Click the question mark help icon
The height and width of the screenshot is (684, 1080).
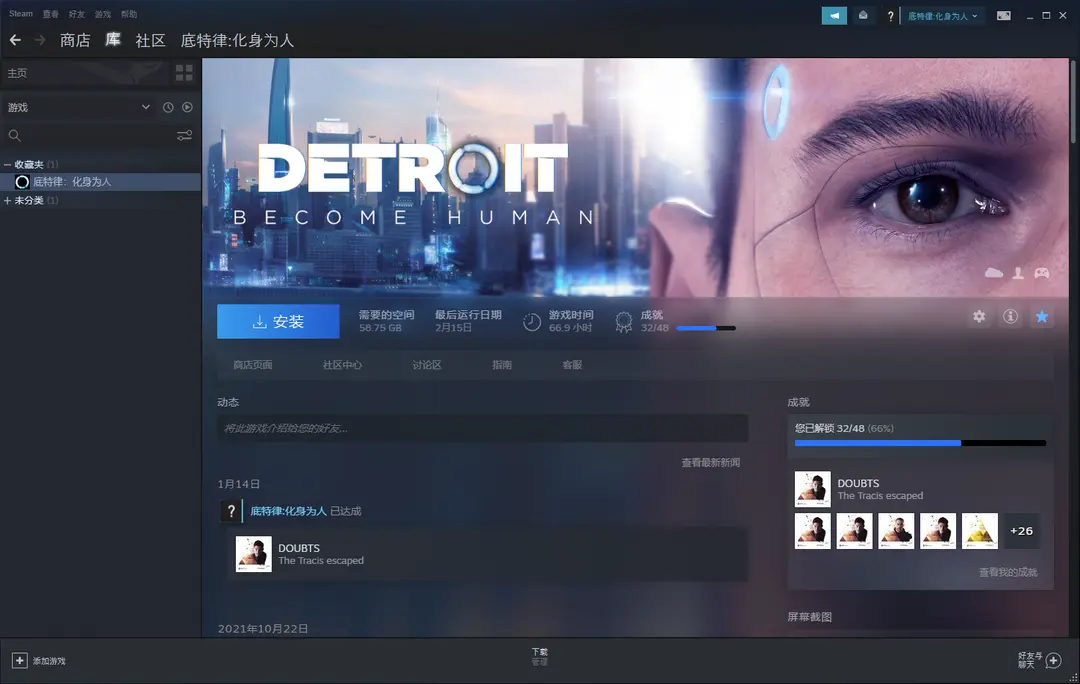click(x=890, y=16)
